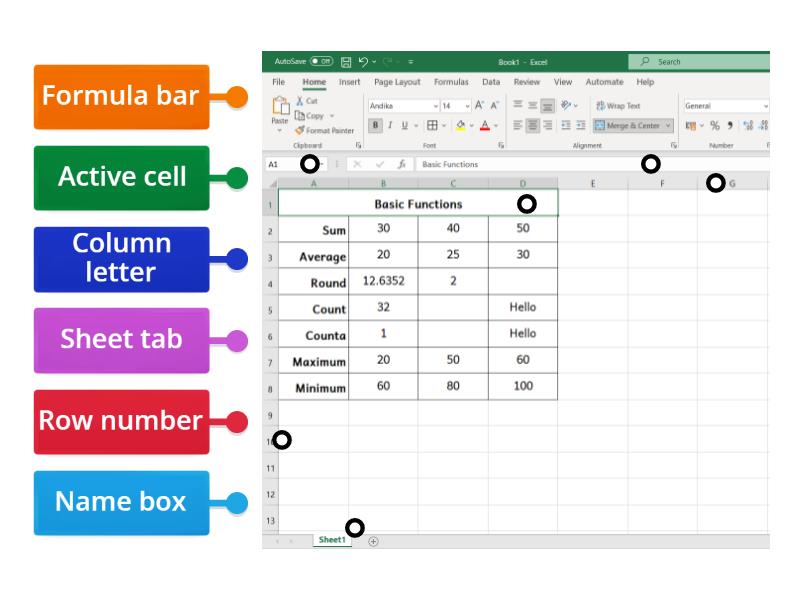Viewport: 800px width, 600px height.
Task: Toggle the AutoSave switch
Action: click(x=321, y=62)
